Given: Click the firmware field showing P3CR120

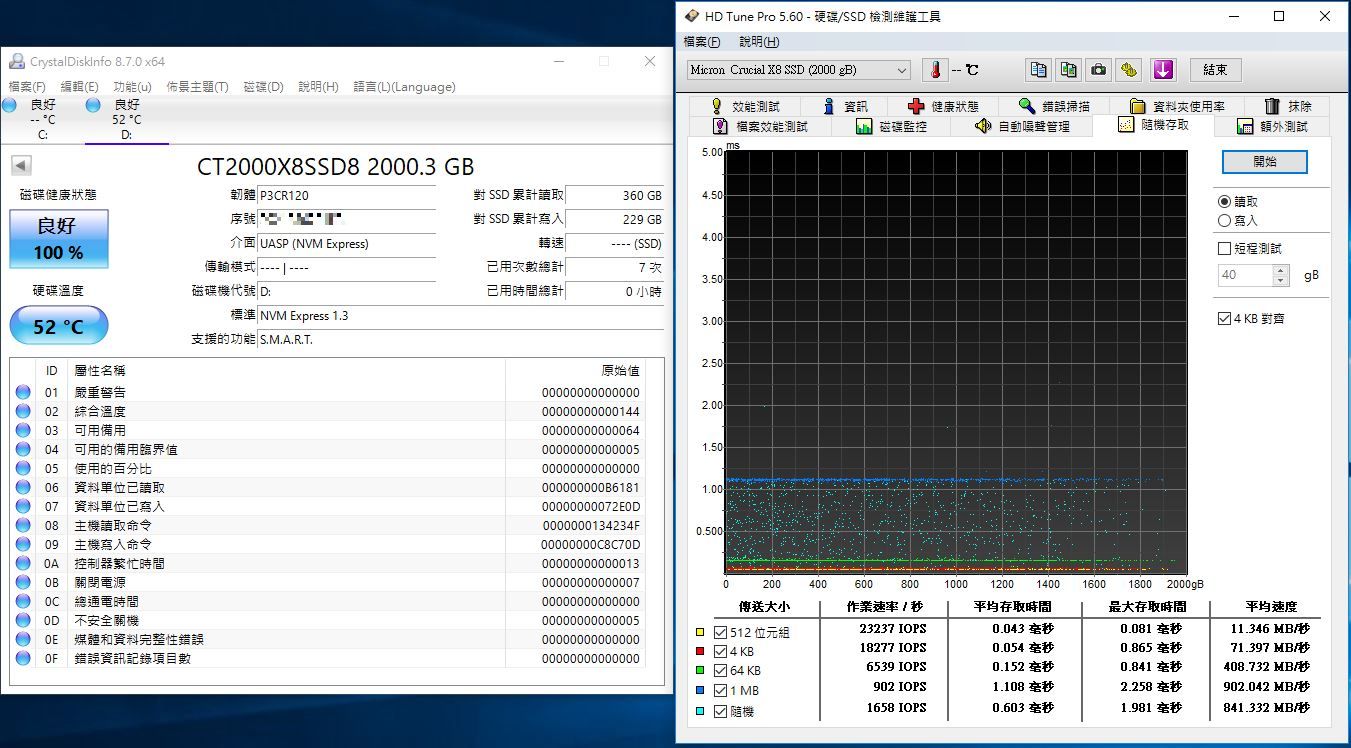Looking at the screenshot, I should click(x=346, y=195).
